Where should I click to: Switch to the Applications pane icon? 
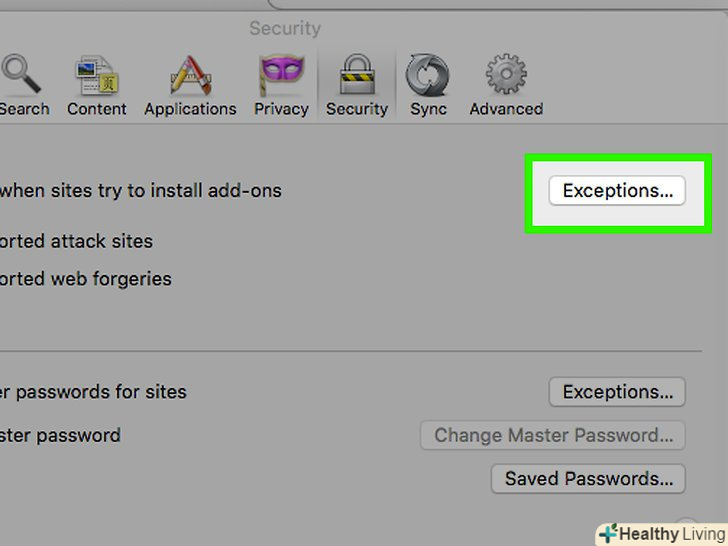[x=190, y=76]
